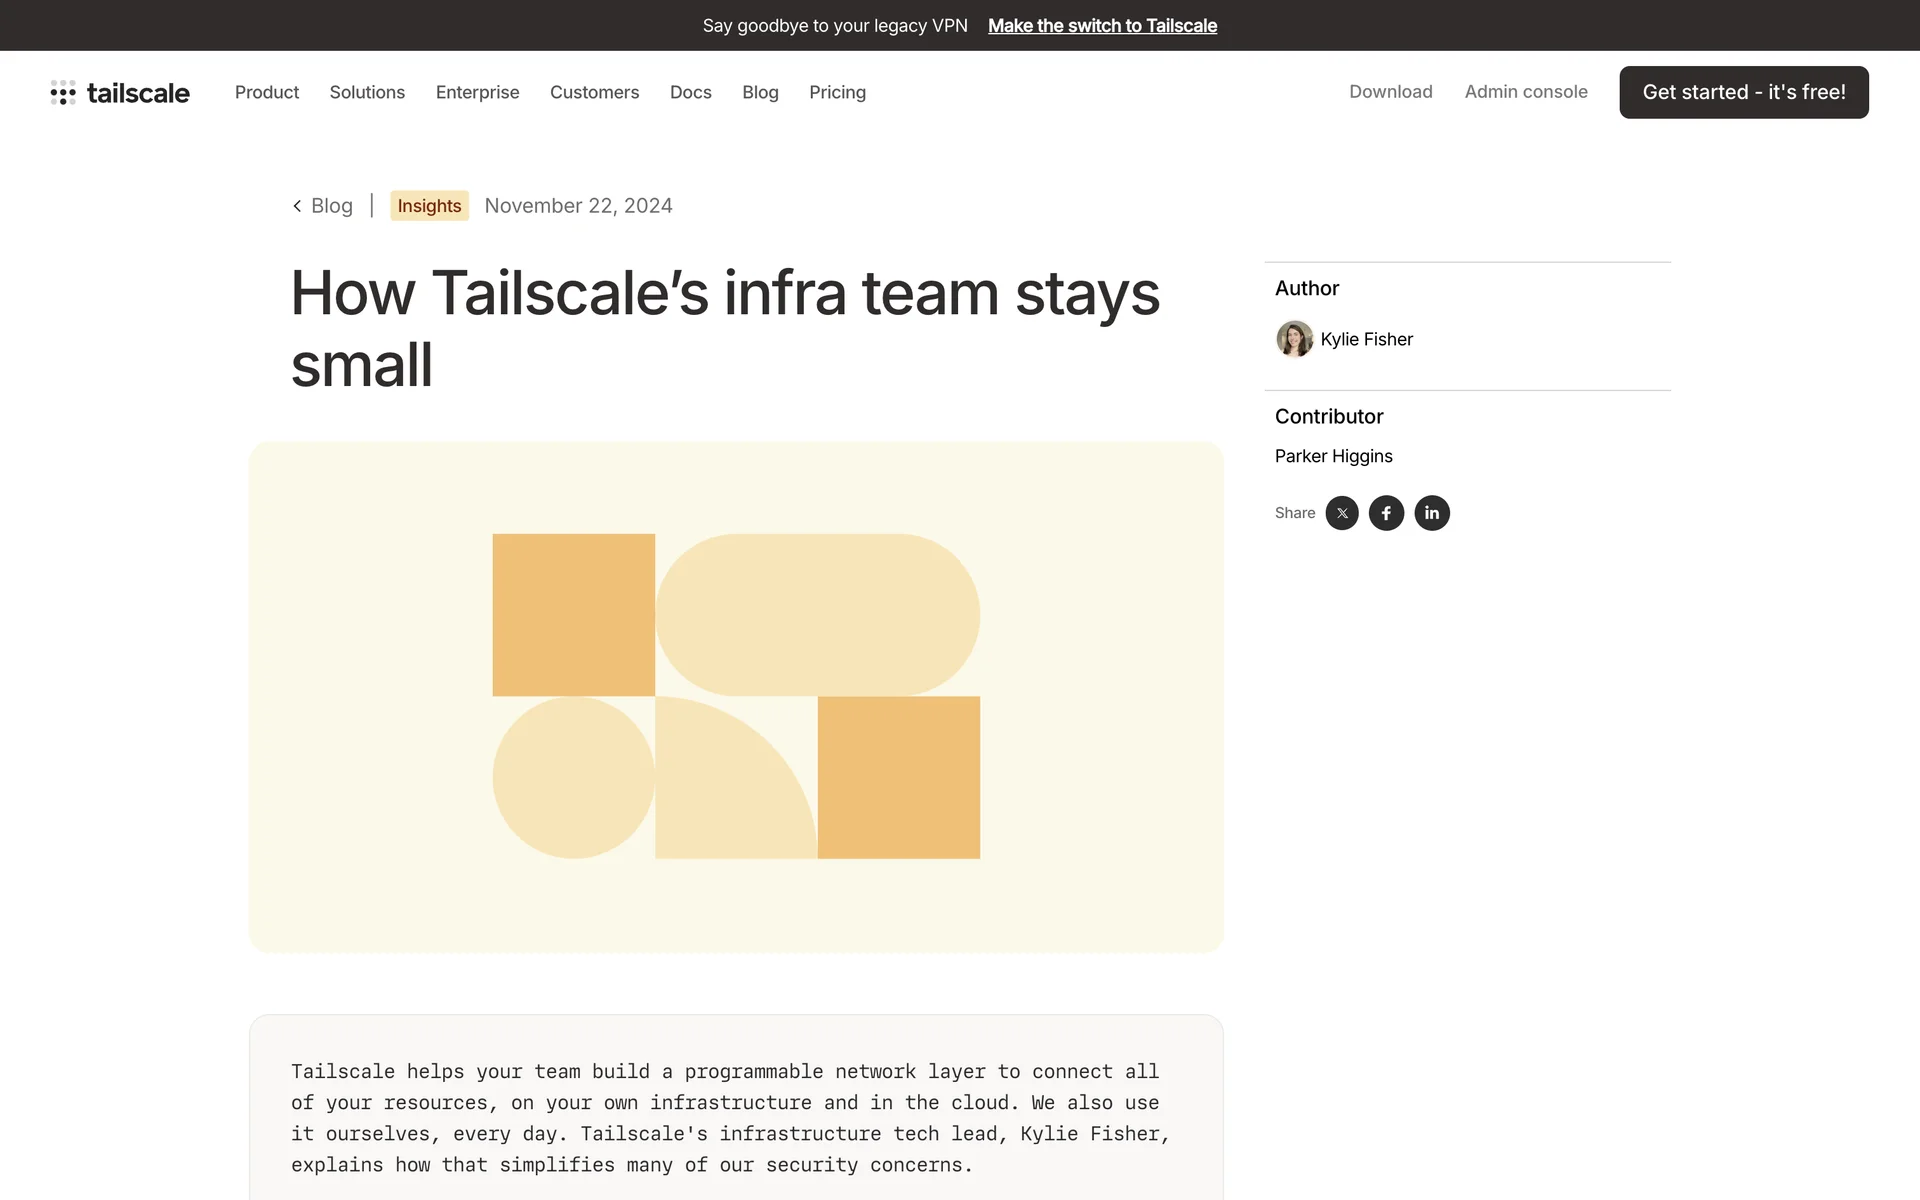
Task: Click the geometric shapes hero image
Action: pyautogui.click(x=736, y=697)
